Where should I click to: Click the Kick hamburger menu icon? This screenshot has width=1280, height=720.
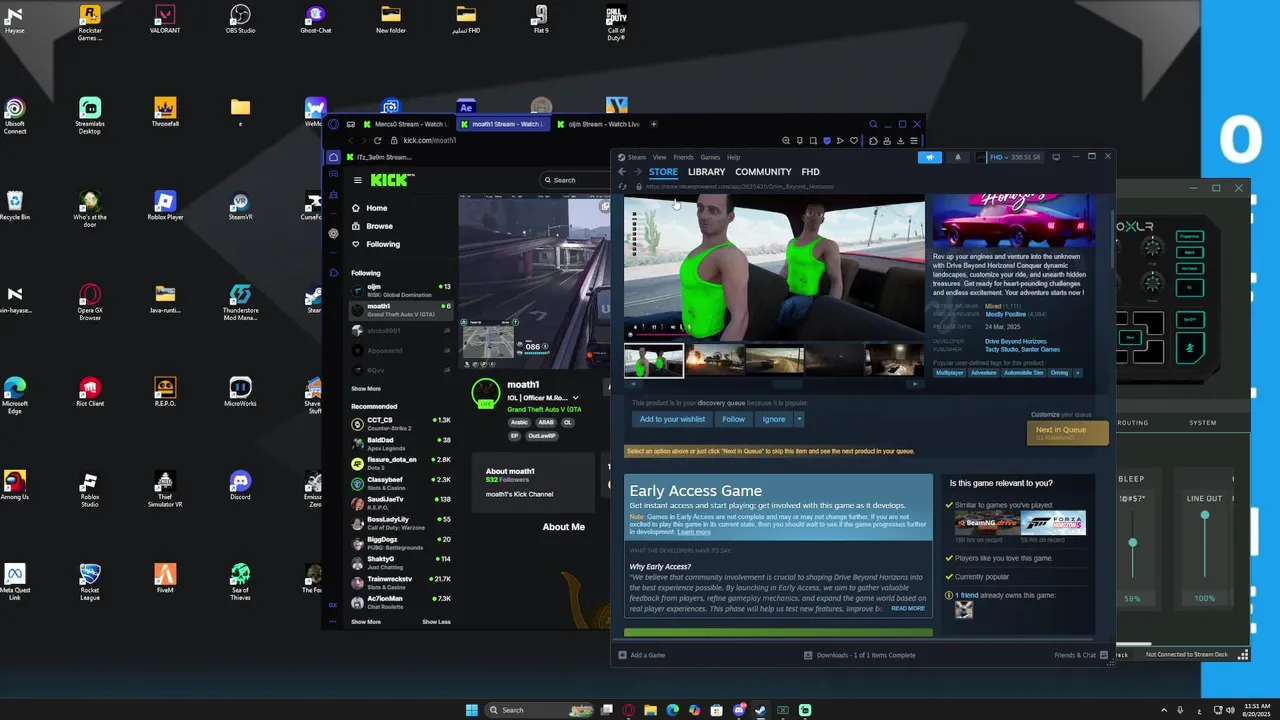click(x=357, y=180)
